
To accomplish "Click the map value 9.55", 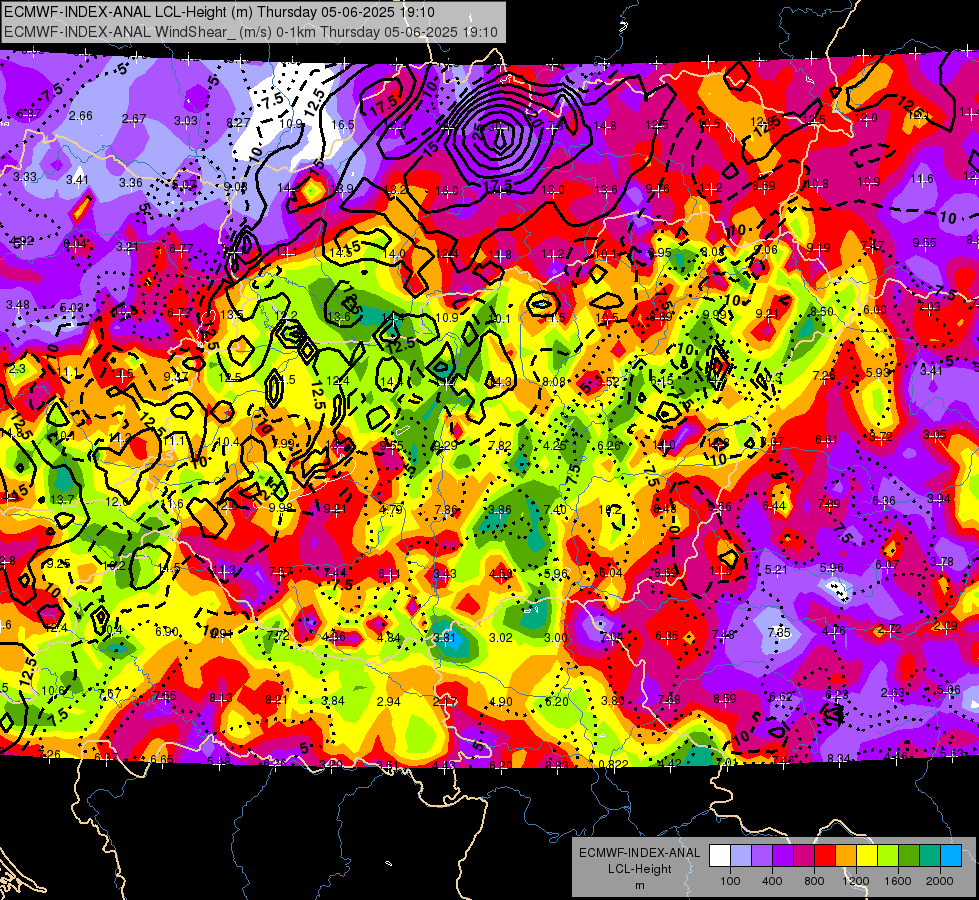I will 925,242.
